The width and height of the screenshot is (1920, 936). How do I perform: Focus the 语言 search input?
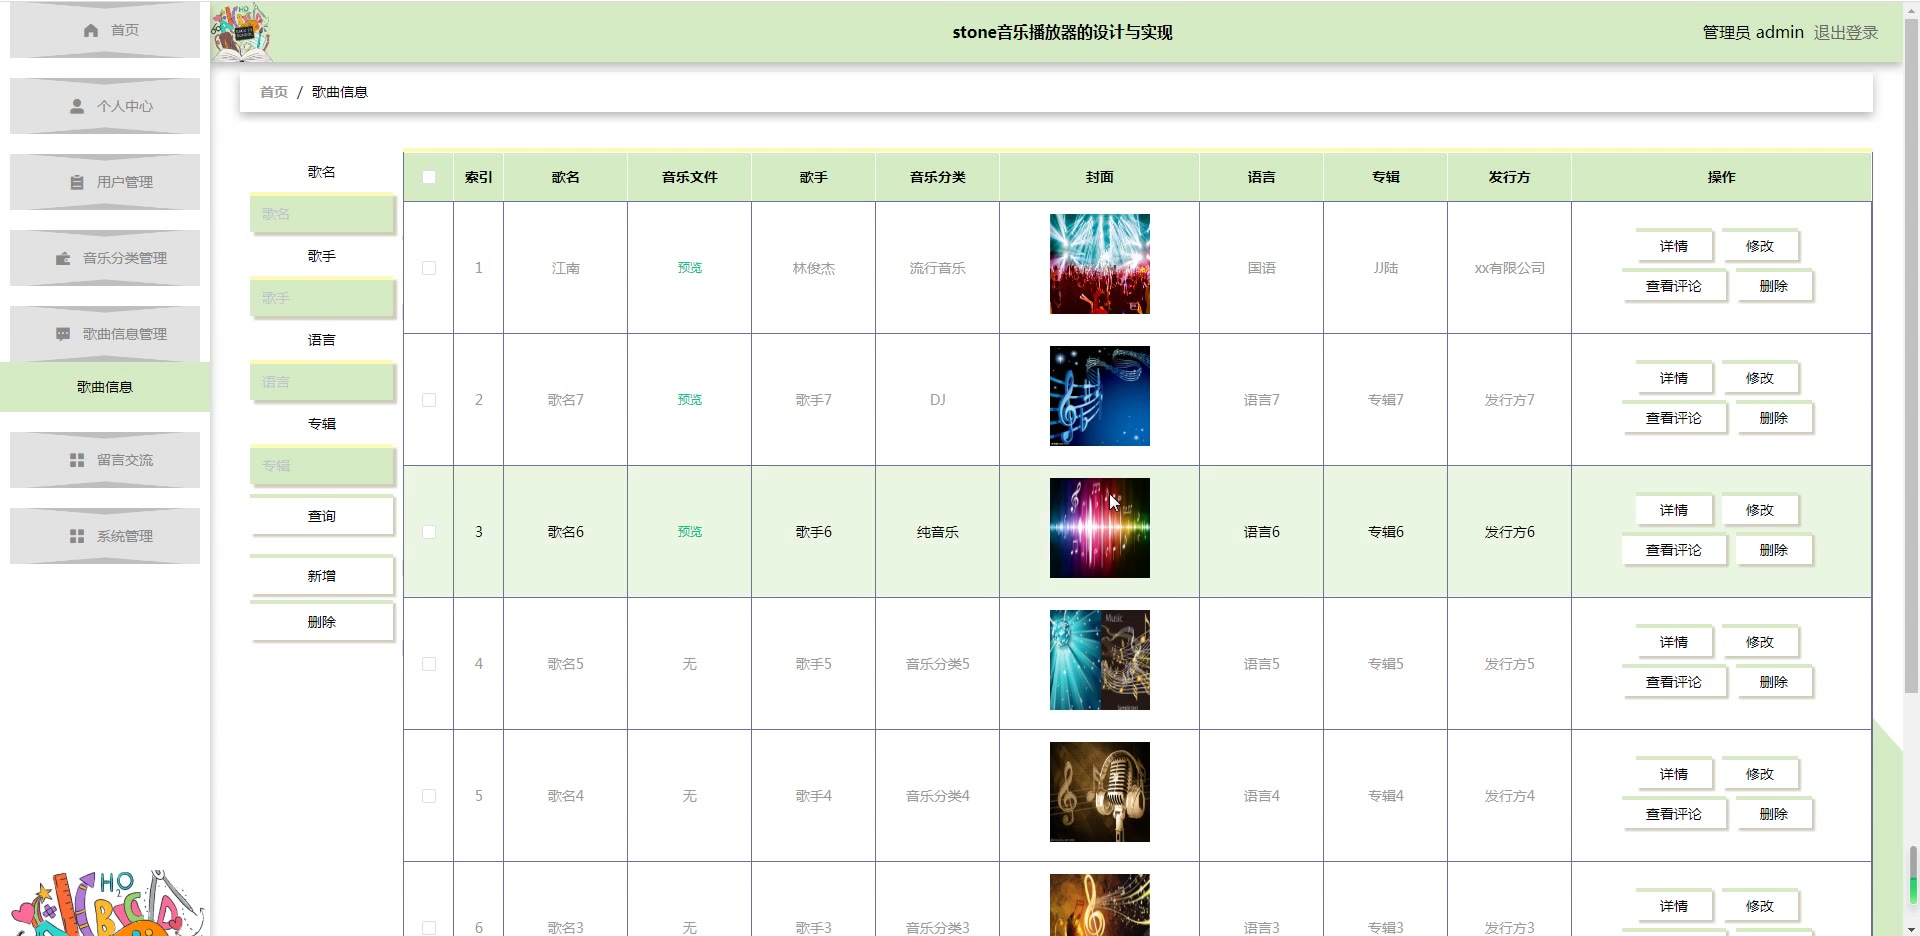click(322, 382)
